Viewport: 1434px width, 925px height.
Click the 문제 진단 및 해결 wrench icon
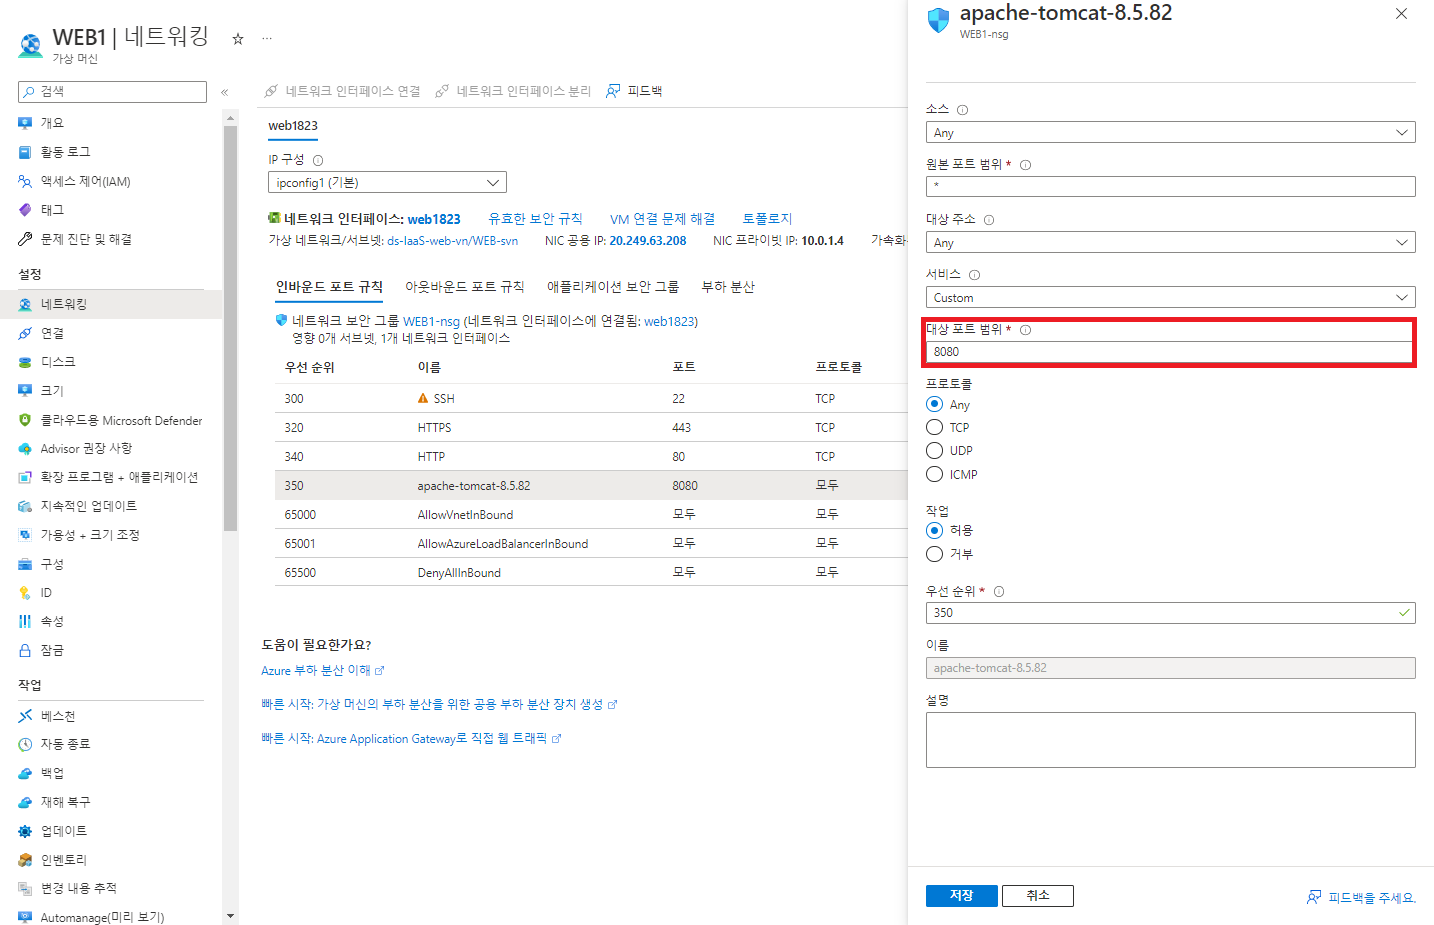(25, 239)
